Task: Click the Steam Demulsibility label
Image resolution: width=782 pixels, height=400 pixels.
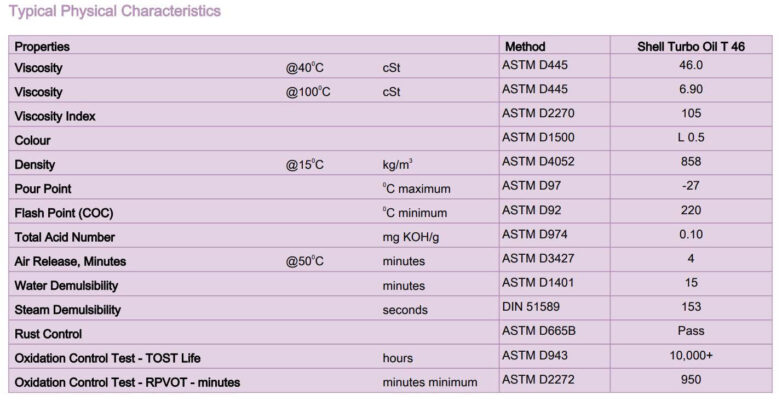Action: click(x=67, y=310)
